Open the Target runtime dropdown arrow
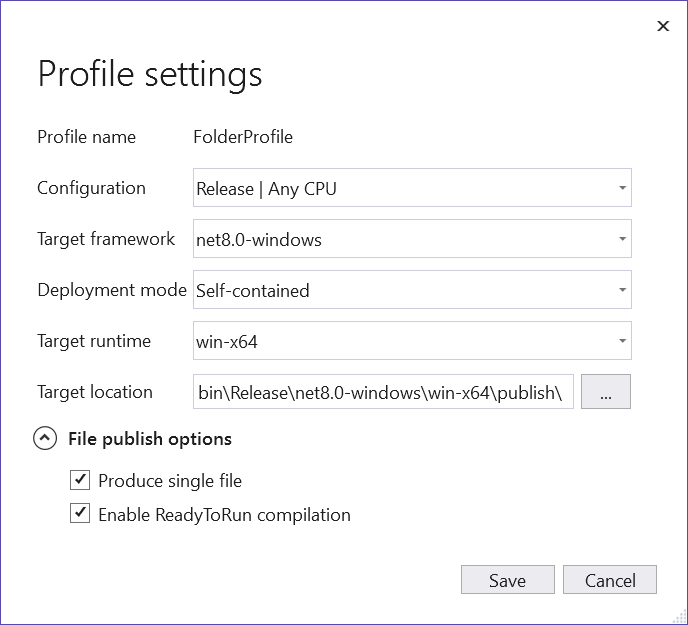 click(x=622, y=341)
